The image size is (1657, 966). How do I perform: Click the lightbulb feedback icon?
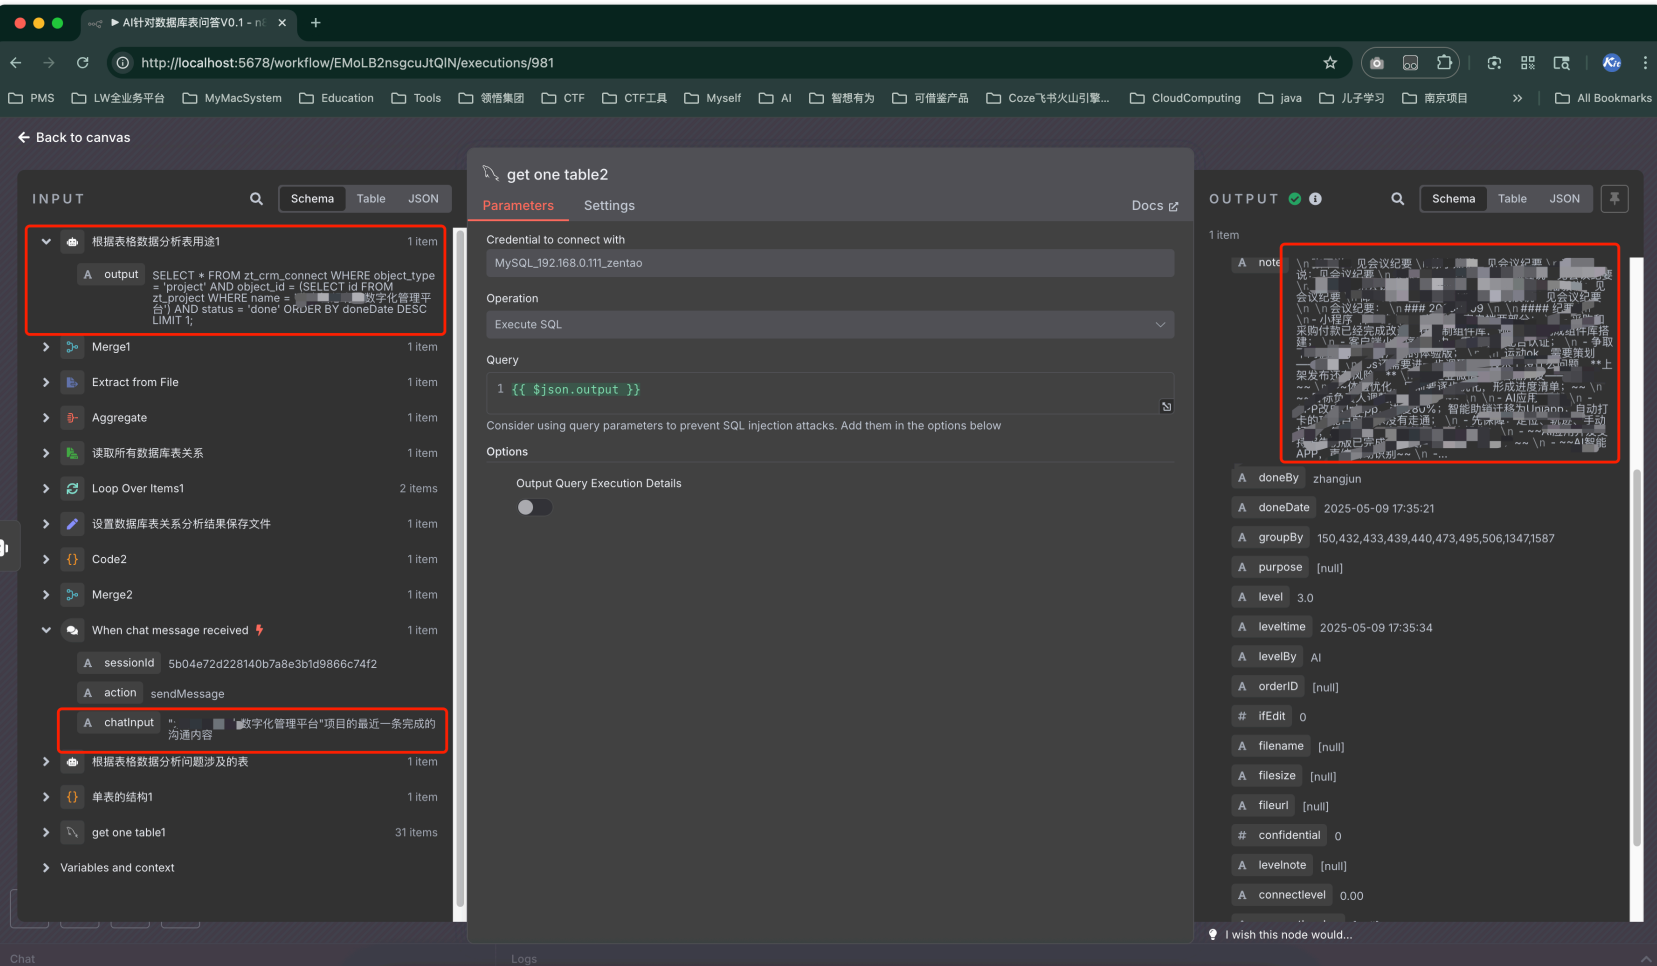click(1213, 935)
